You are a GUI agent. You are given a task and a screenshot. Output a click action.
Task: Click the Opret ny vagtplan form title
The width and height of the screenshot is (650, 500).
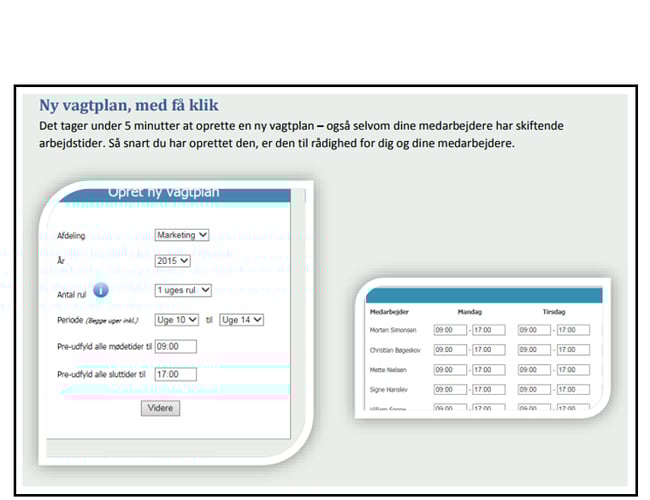coord(164,192)
